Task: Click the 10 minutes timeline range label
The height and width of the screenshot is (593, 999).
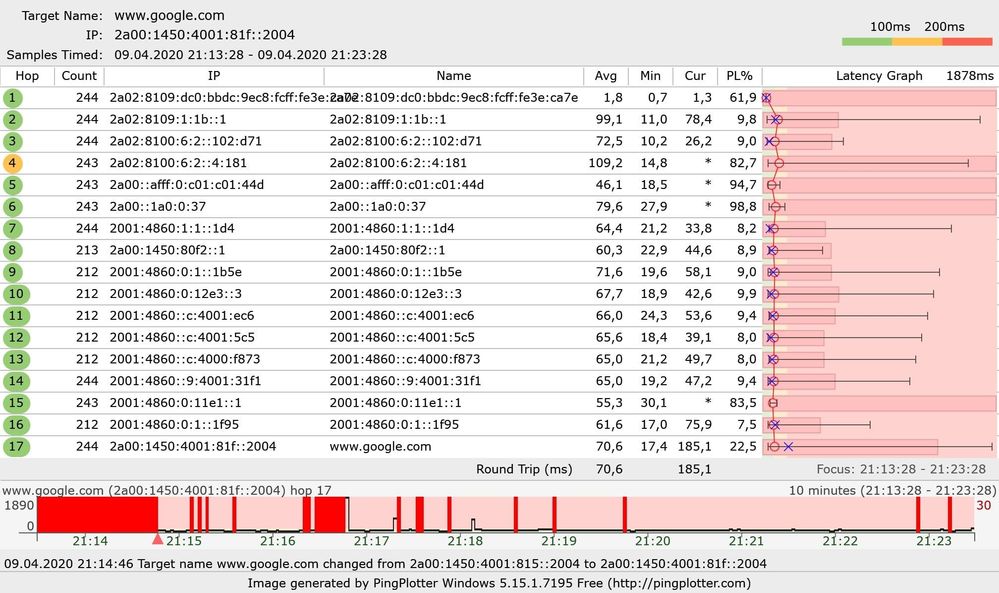Action: [893, 490]
